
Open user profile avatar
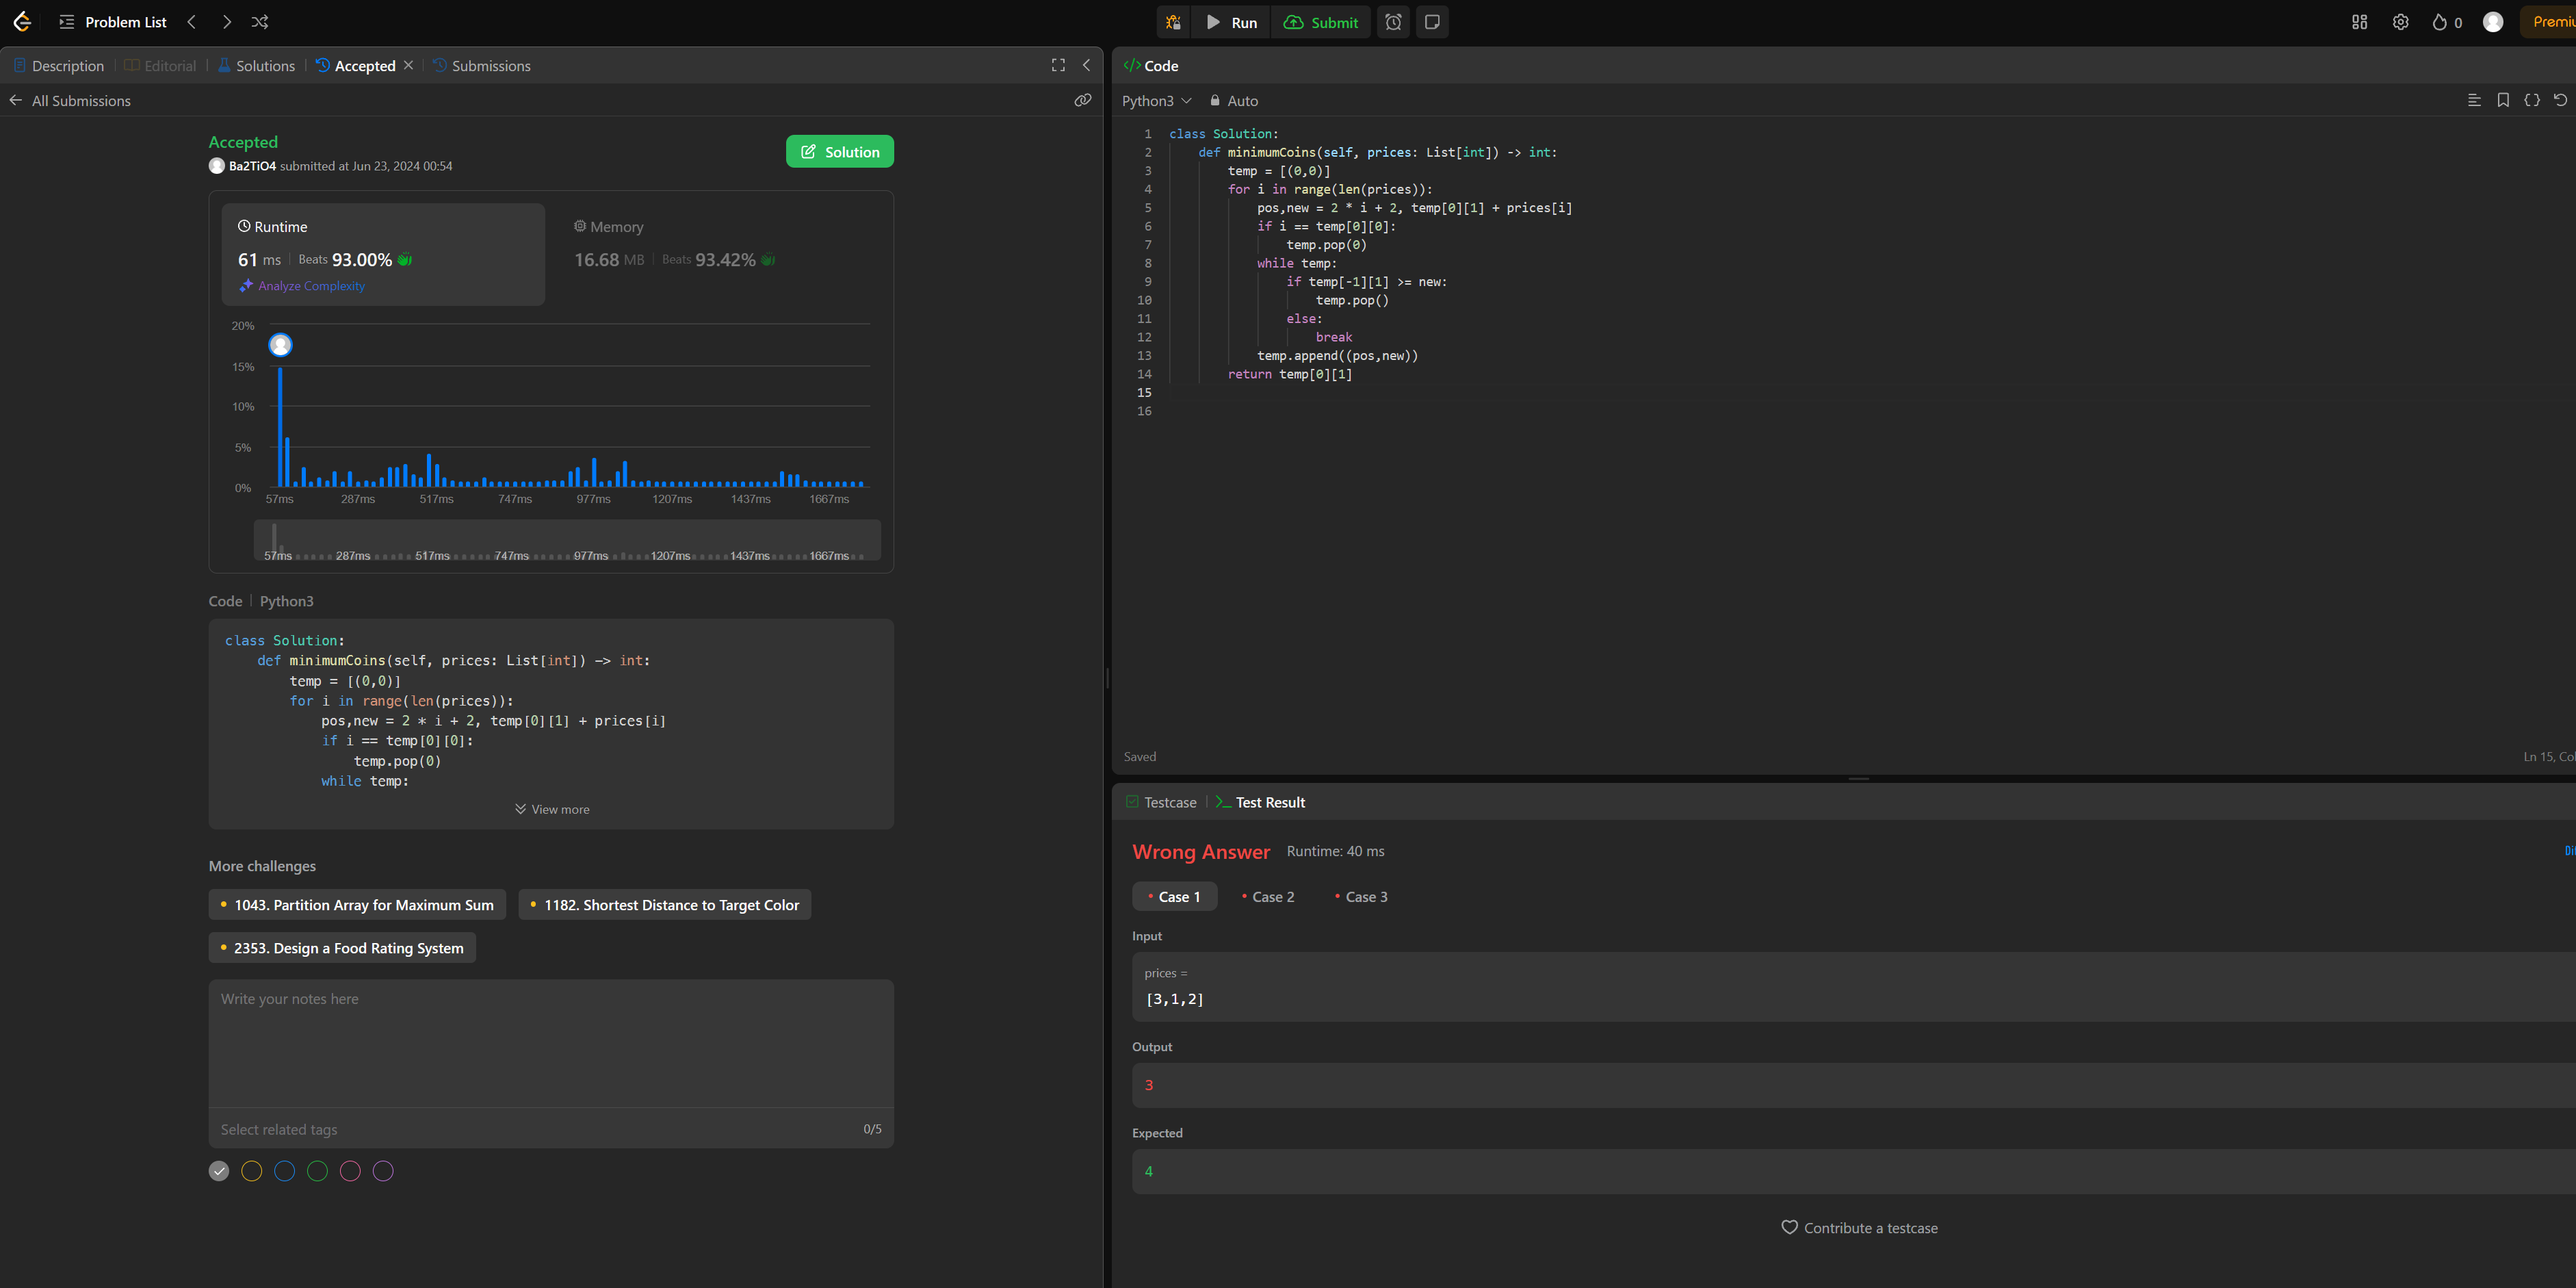tap(2493, 22)
